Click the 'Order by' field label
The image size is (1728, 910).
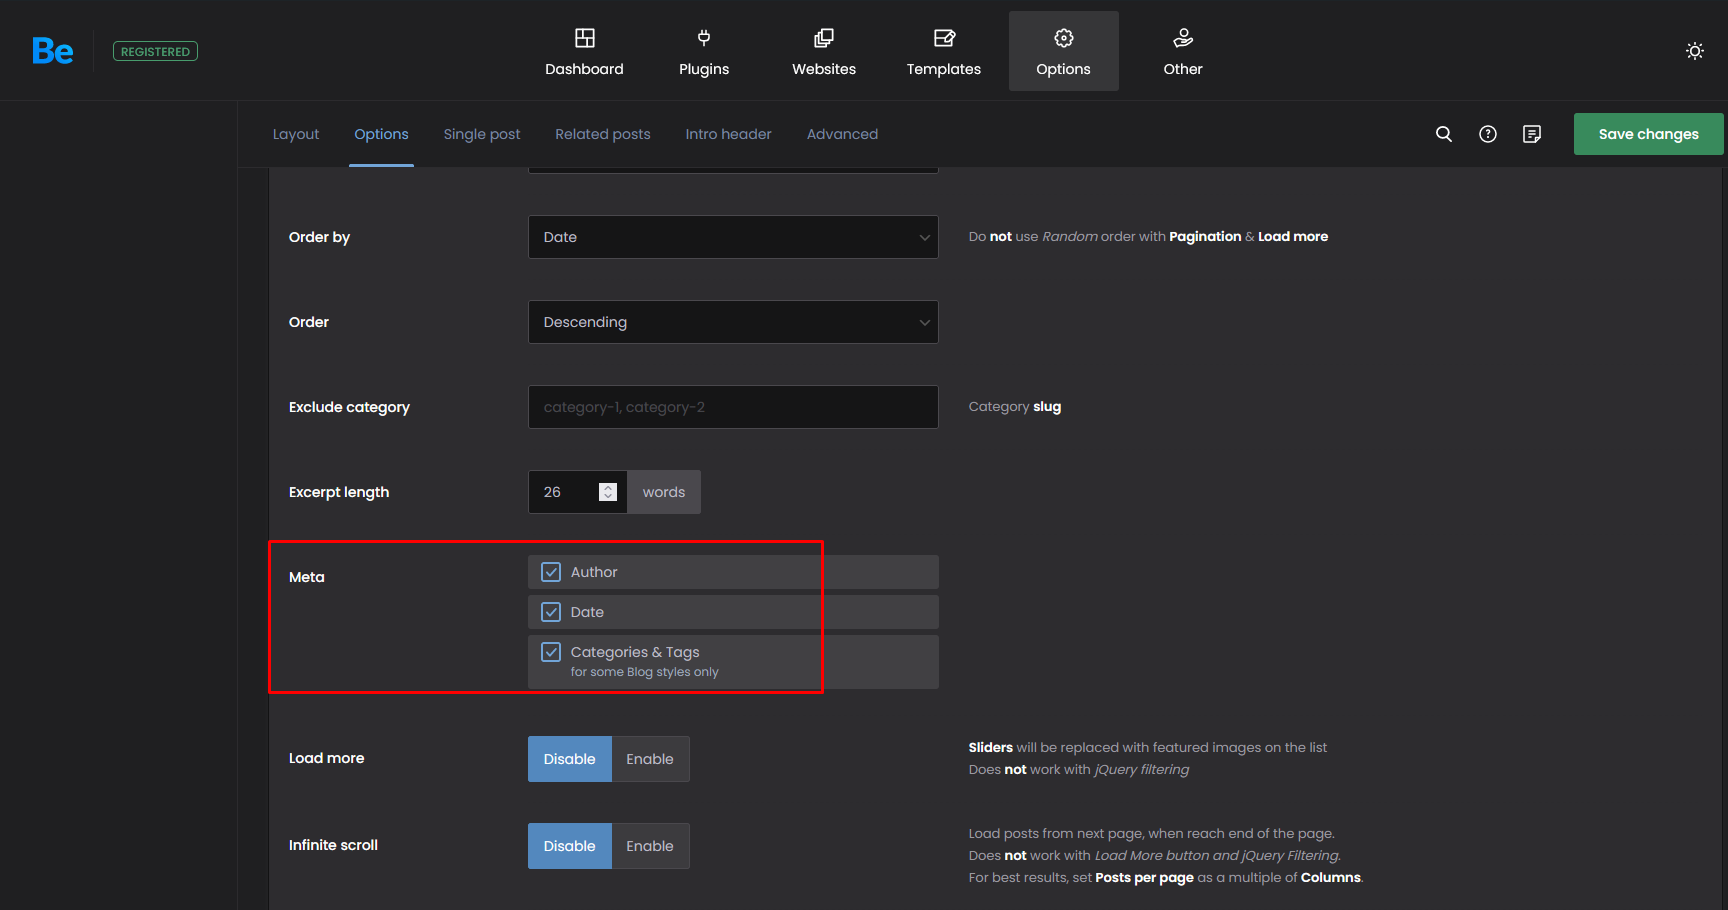[x=319, y=237]
